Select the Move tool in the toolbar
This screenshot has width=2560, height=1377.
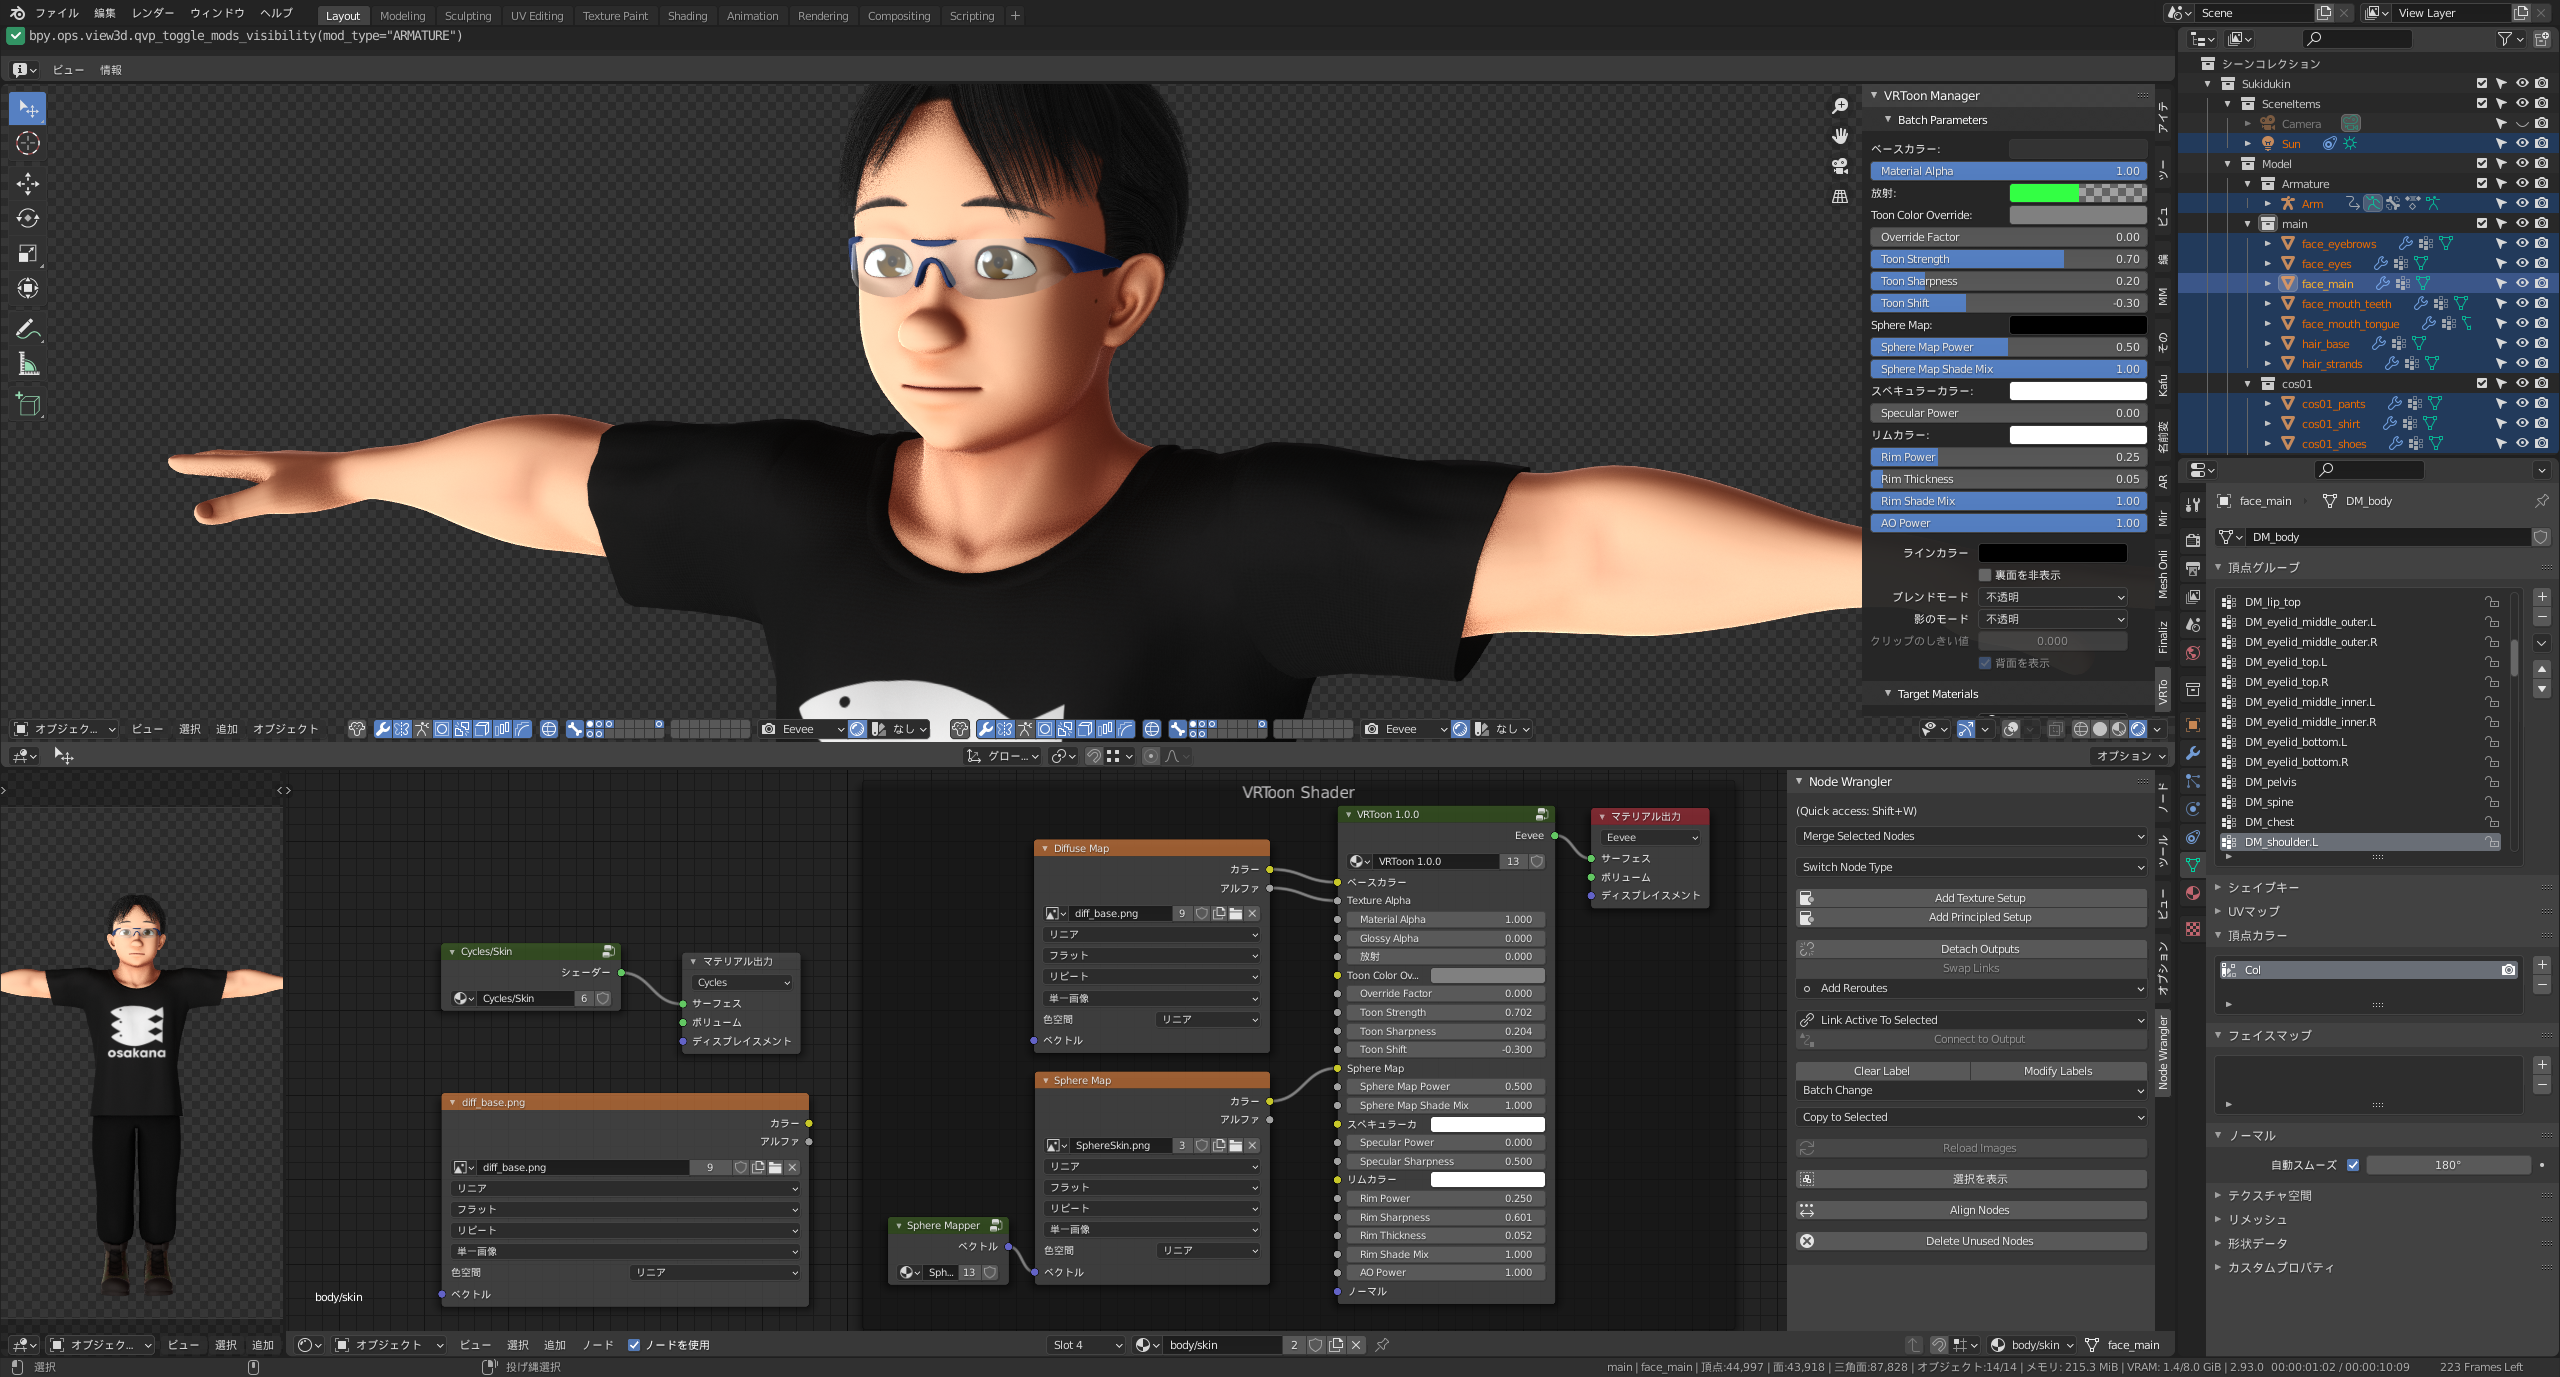27,183
